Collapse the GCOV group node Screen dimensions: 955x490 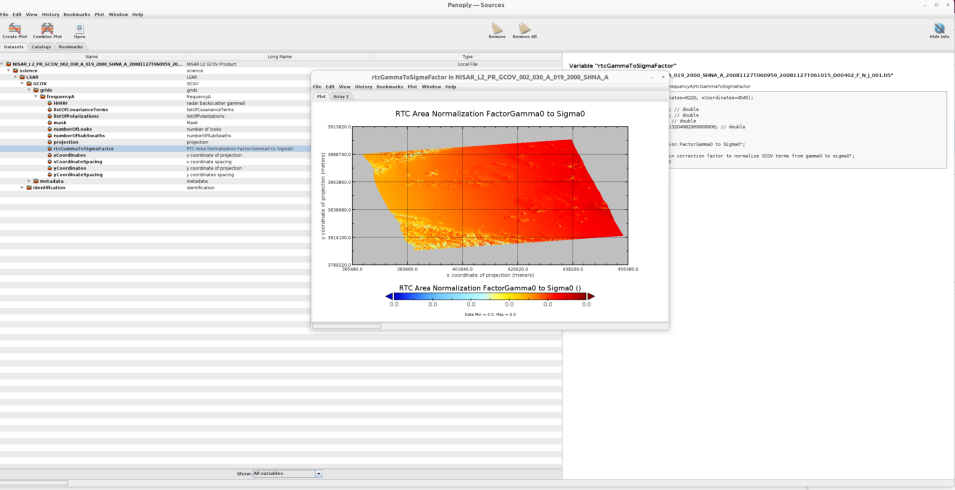coord(23,83)
